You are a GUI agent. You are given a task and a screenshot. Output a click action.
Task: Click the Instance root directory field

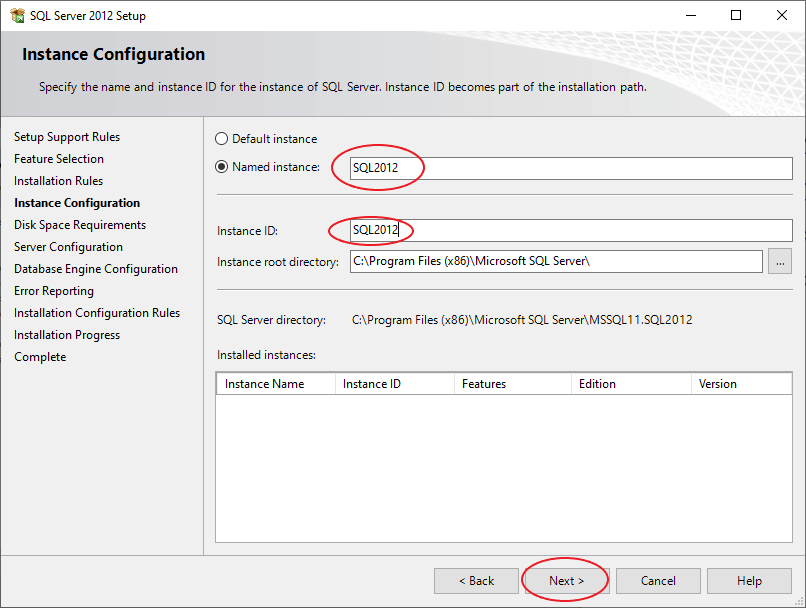[x=556, y=262]
